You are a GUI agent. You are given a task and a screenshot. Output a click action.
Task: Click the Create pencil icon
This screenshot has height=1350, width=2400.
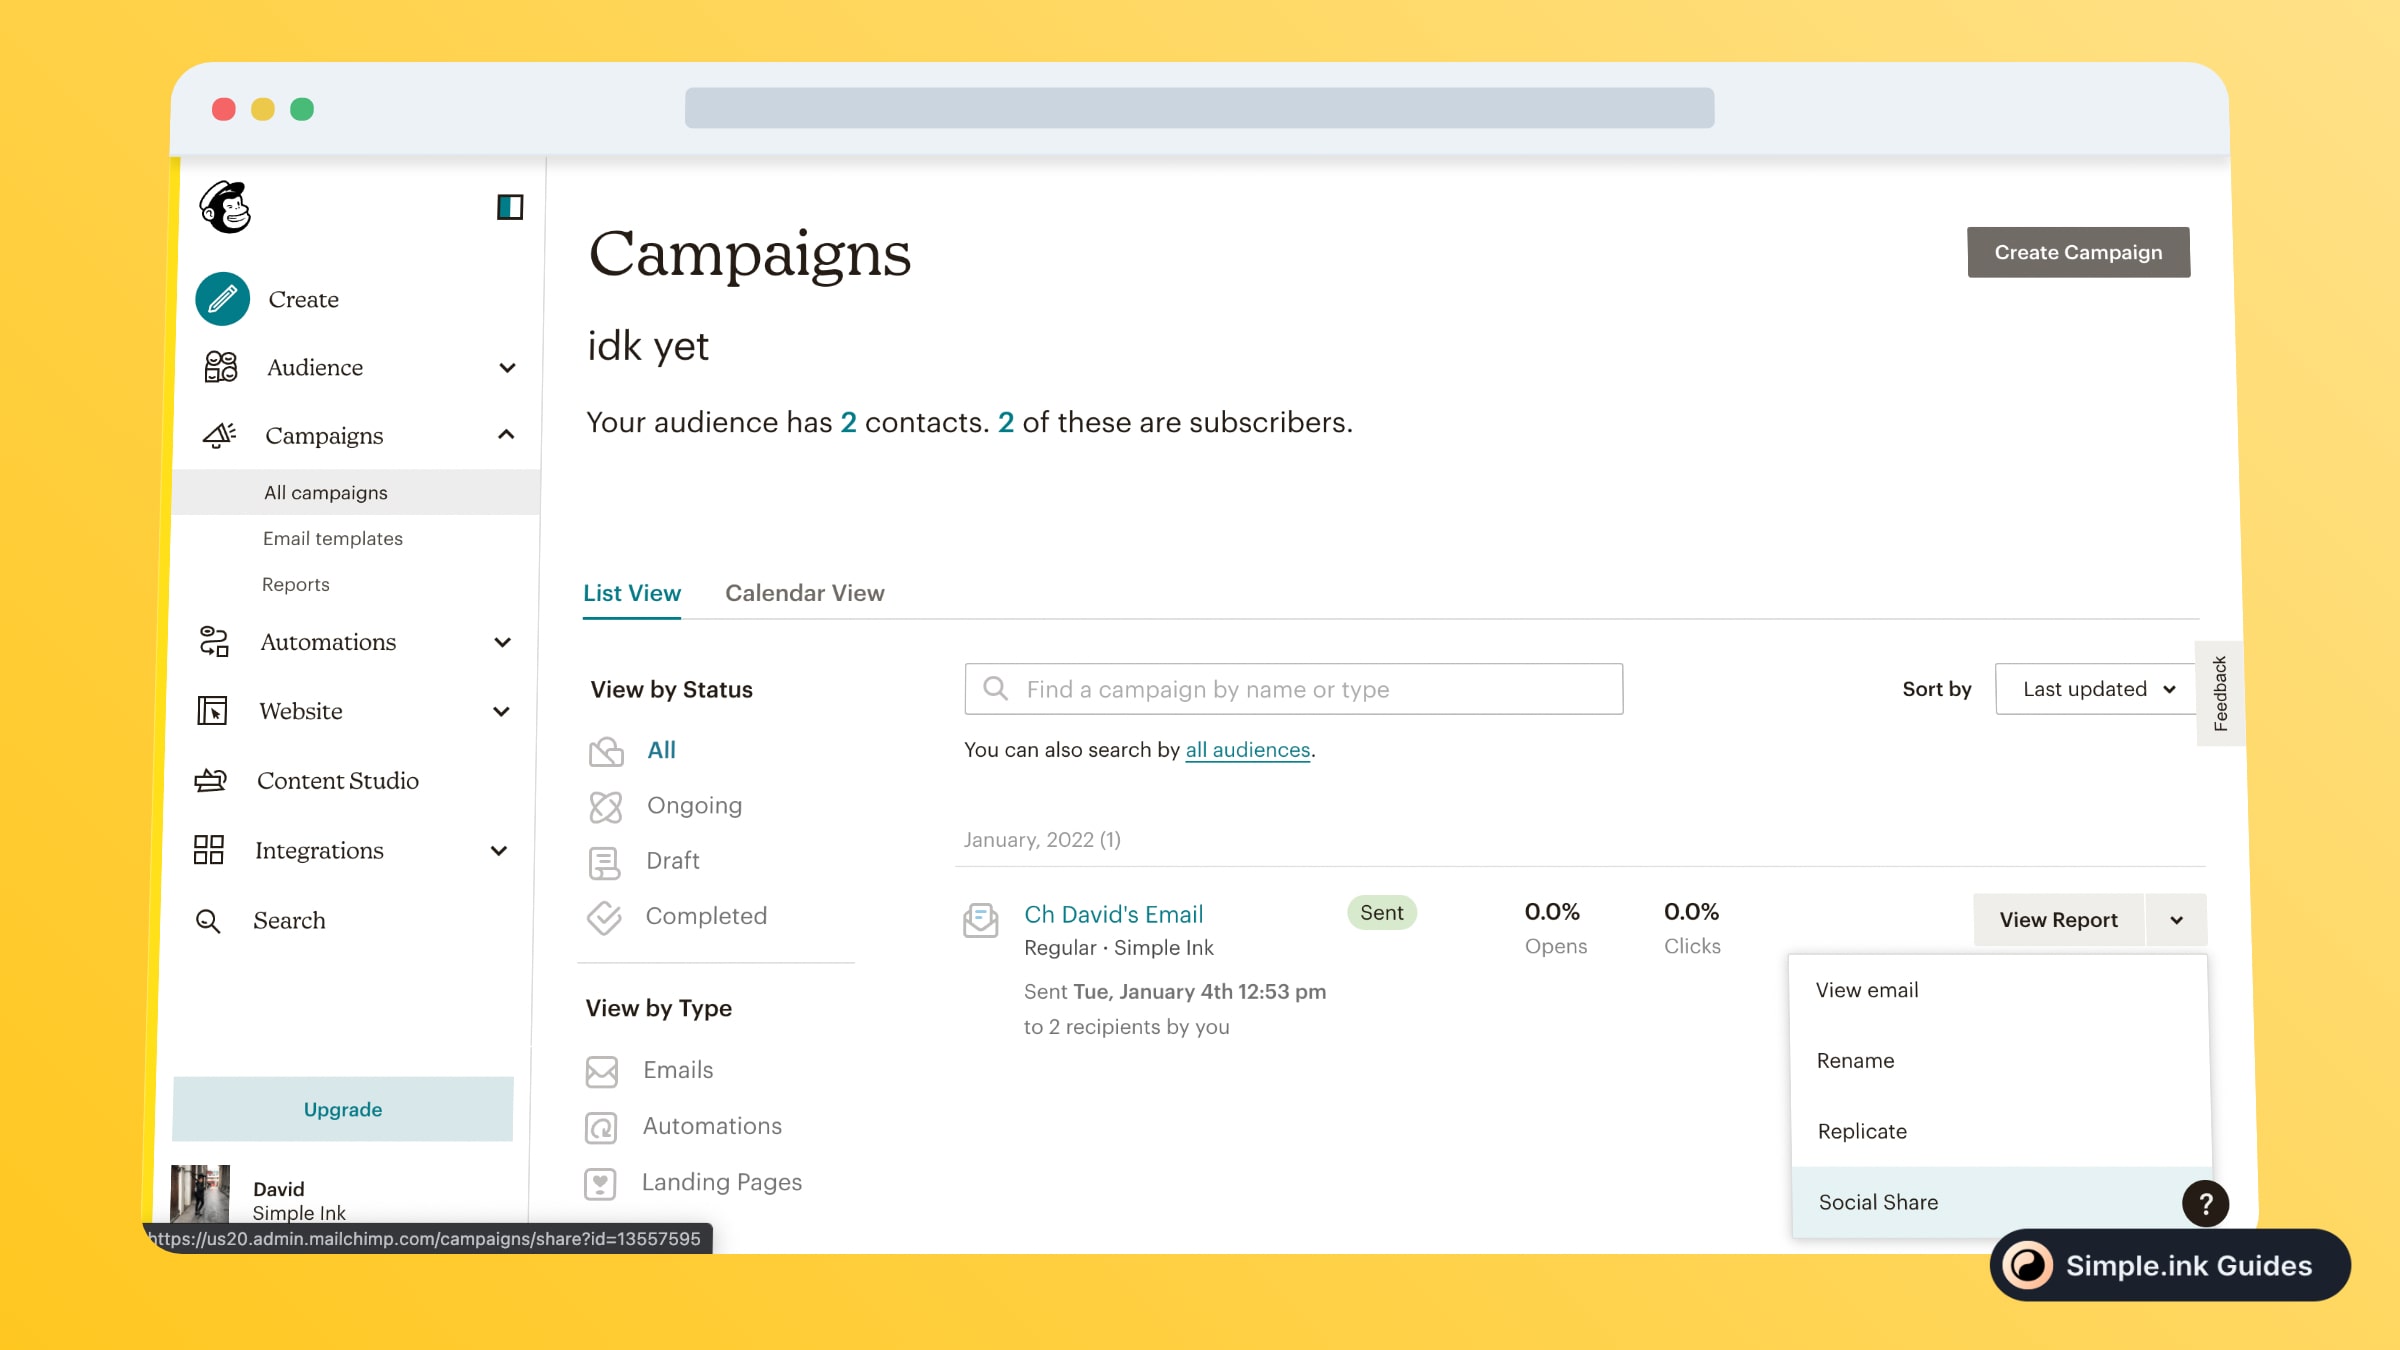(x=222, y=299)
